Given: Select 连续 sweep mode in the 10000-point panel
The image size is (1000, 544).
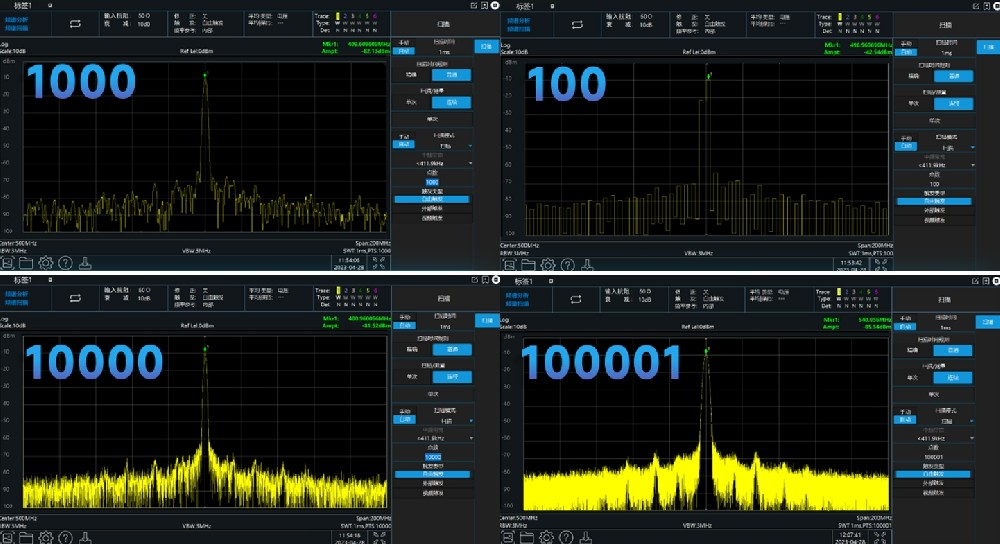Looking at the screenshot, I should point(449,377).
